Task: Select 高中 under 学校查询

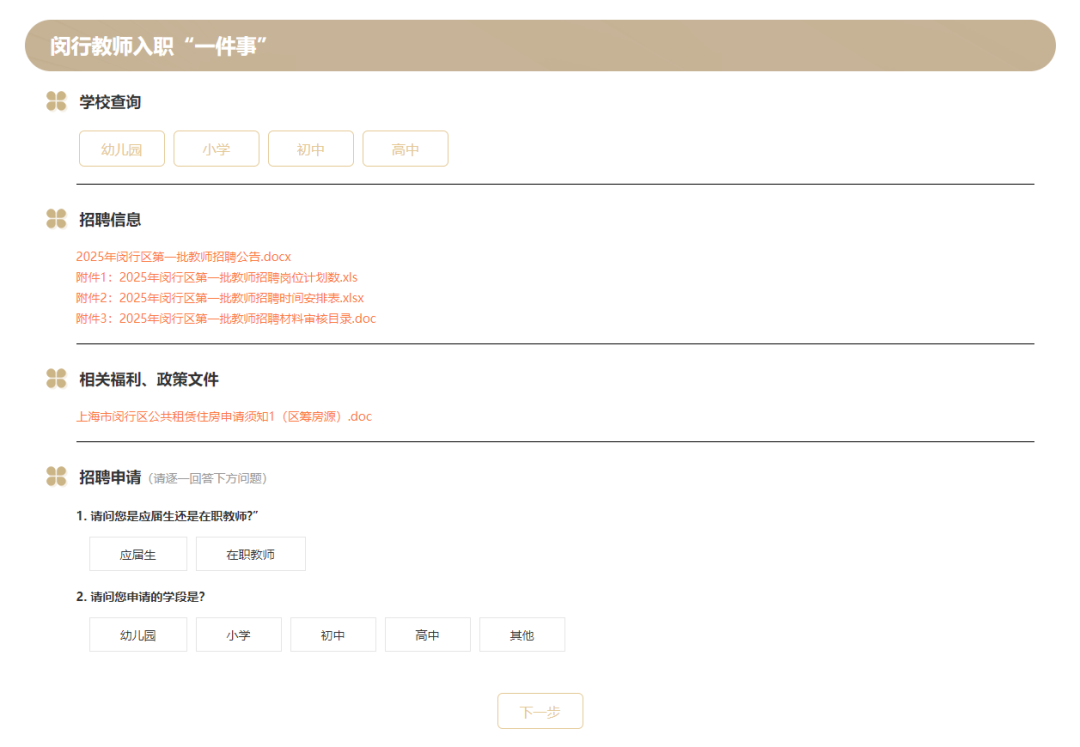Action: [405, 148]
